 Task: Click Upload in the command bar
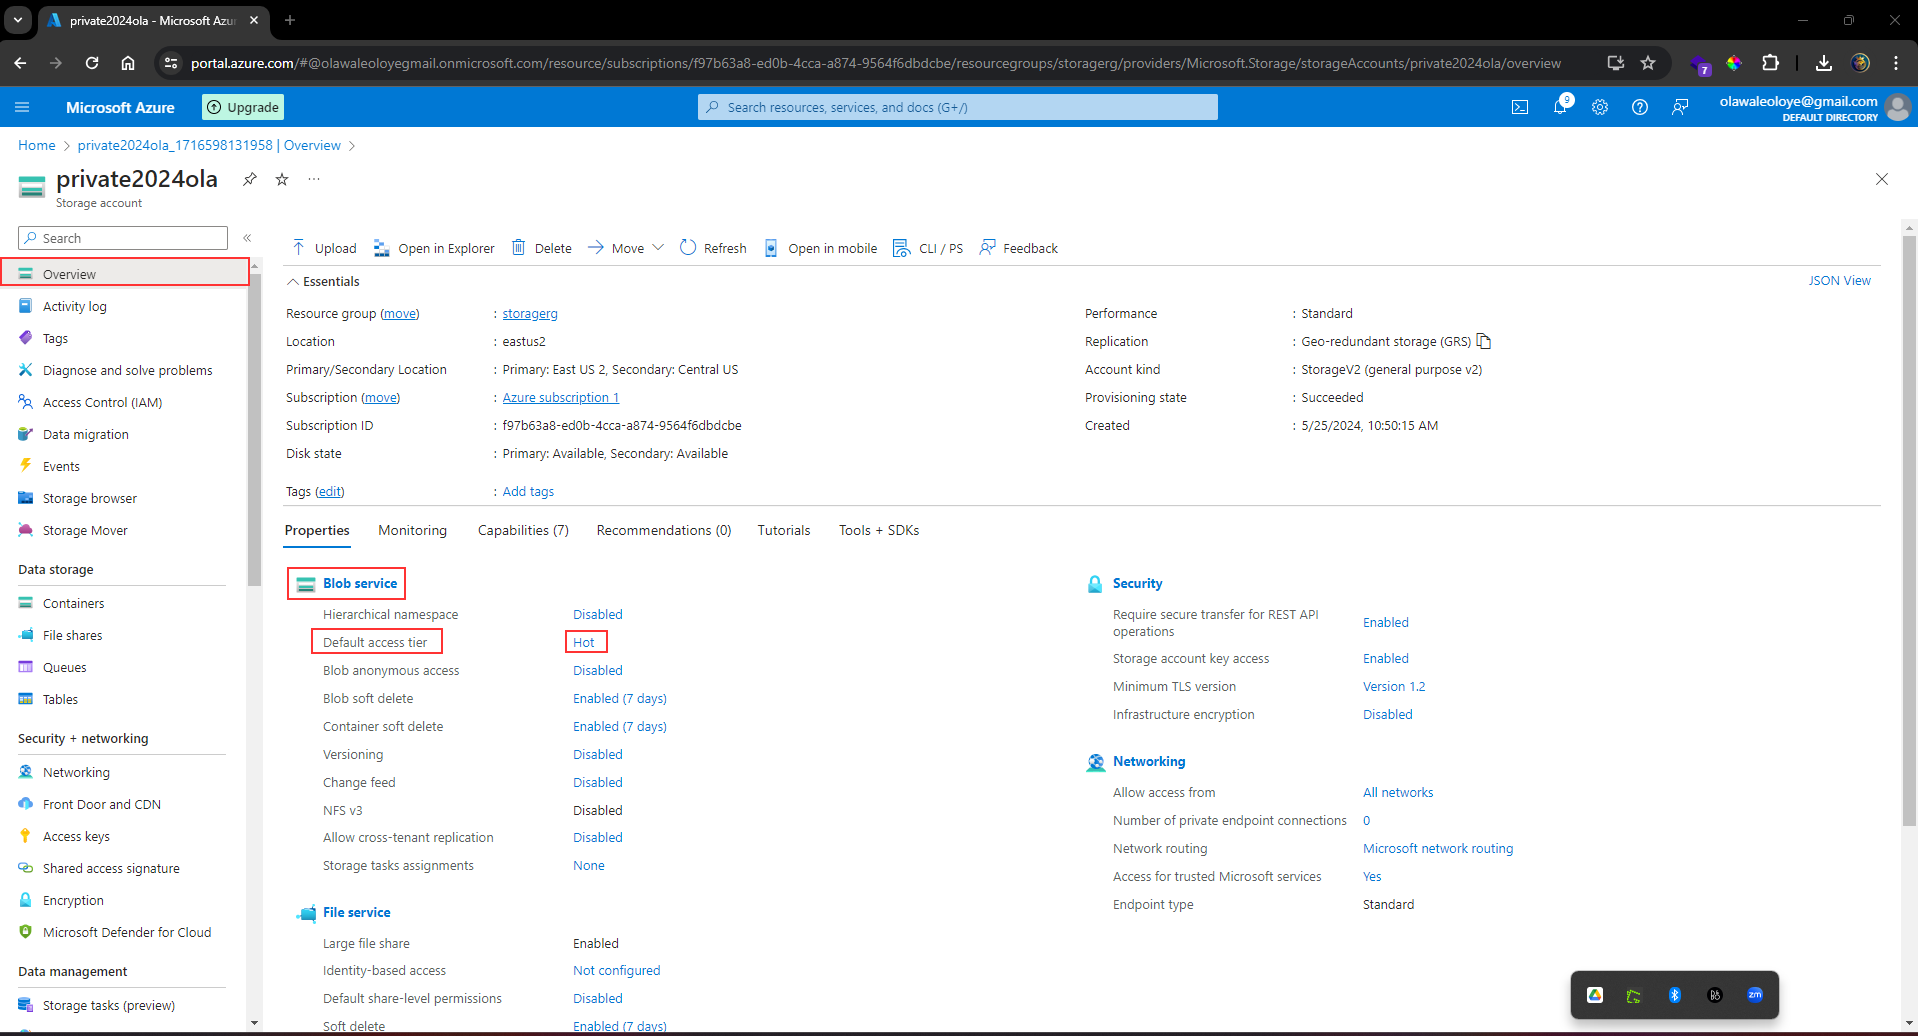pyautogui.click(x=324, y=248)
